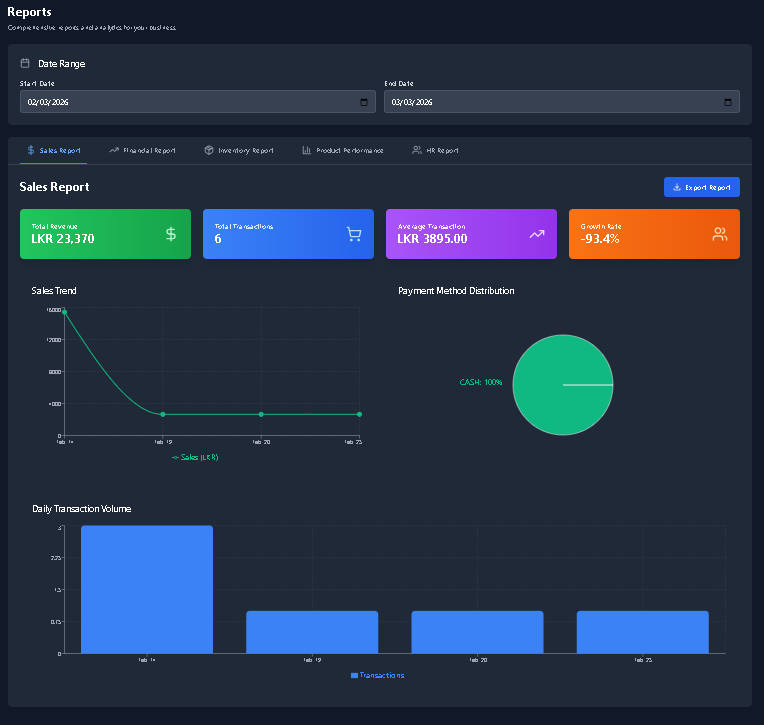This screenshot has height=725, width=764.
Task: Click the Feb 20 bar in Daily Transaction Volume
Action: 478,632
